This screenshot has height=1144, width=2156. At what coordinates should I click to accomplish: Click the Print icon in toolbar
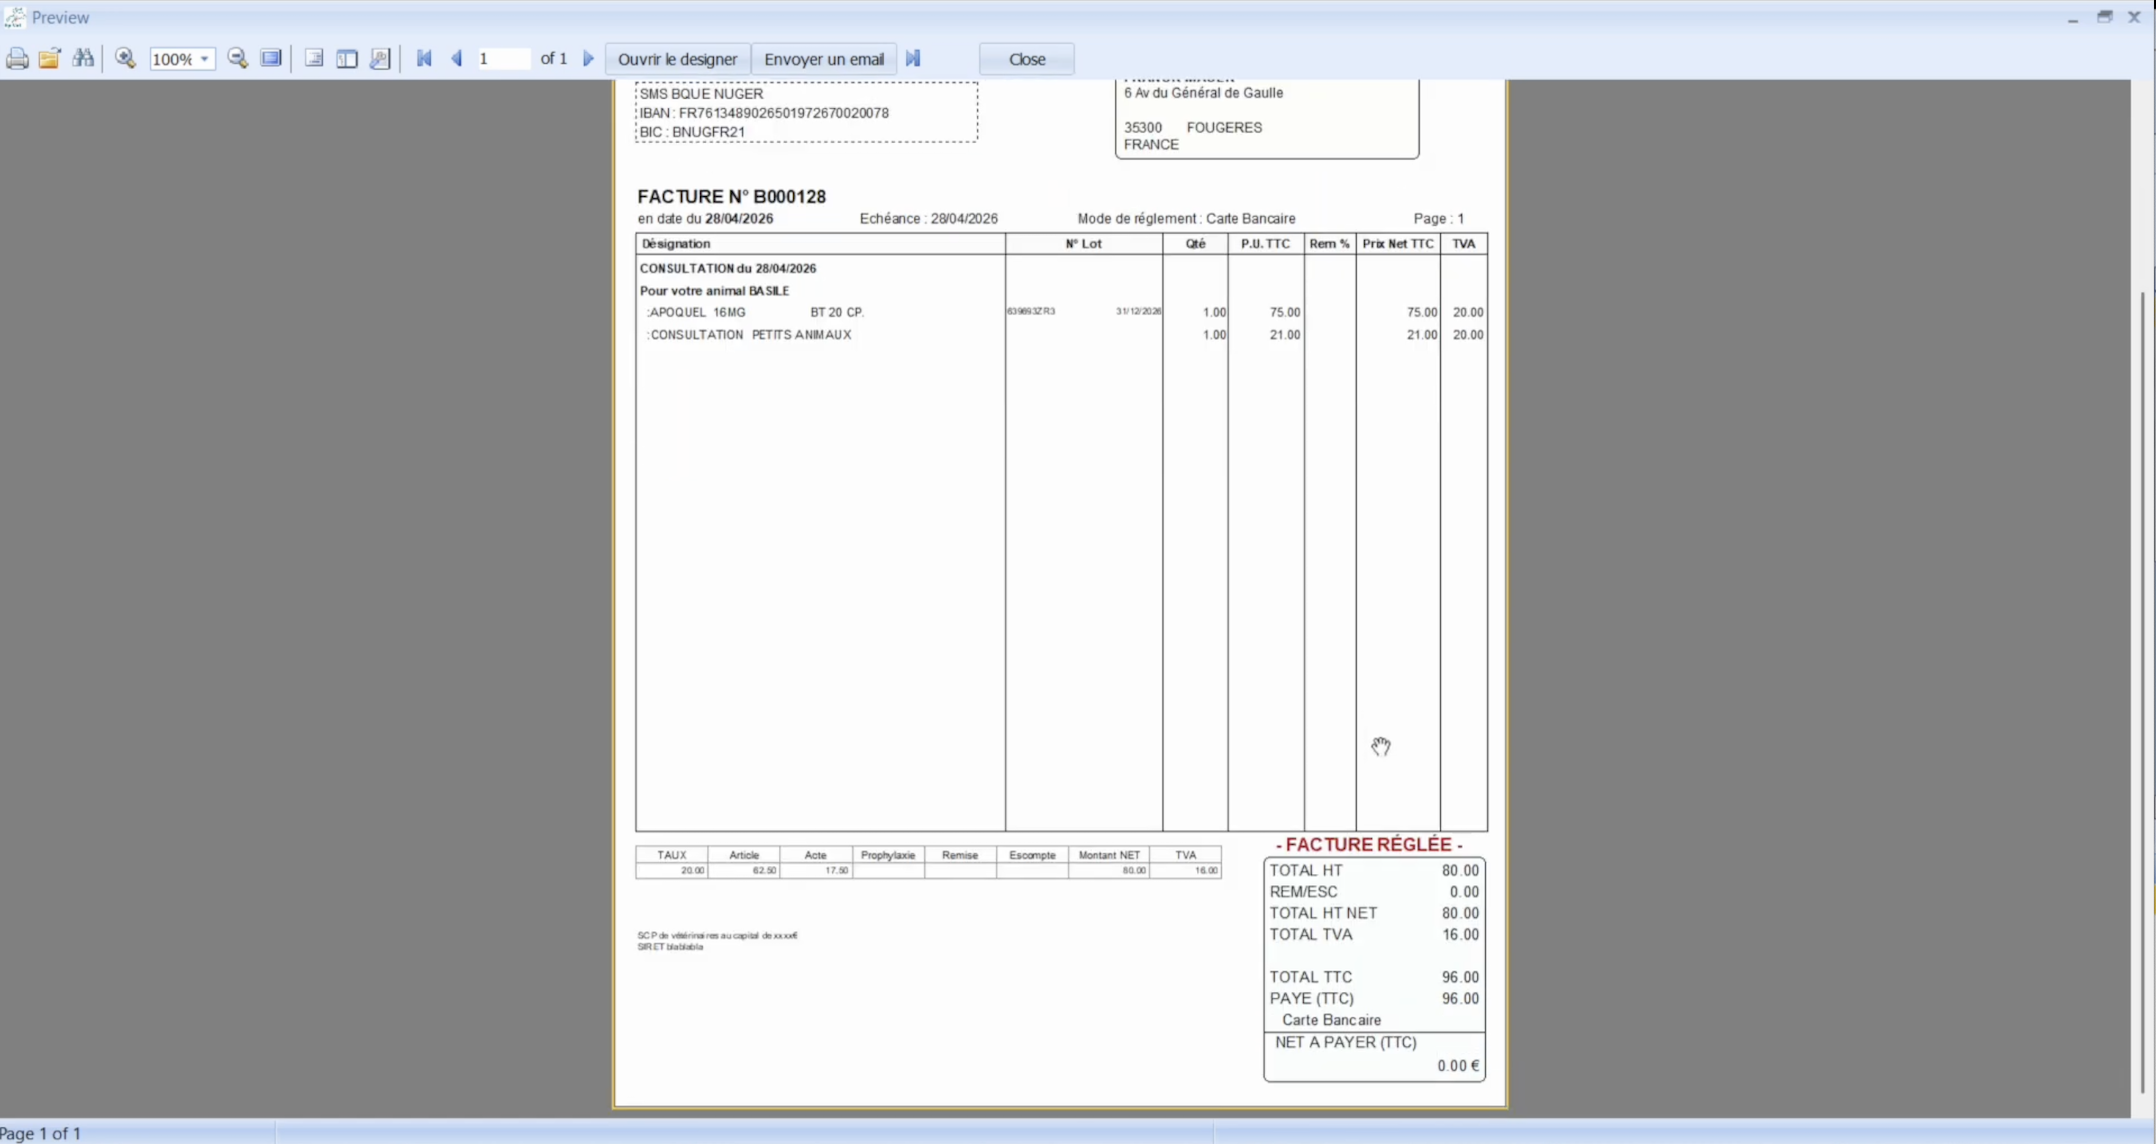pyautogui.click(x=17, y=59)
